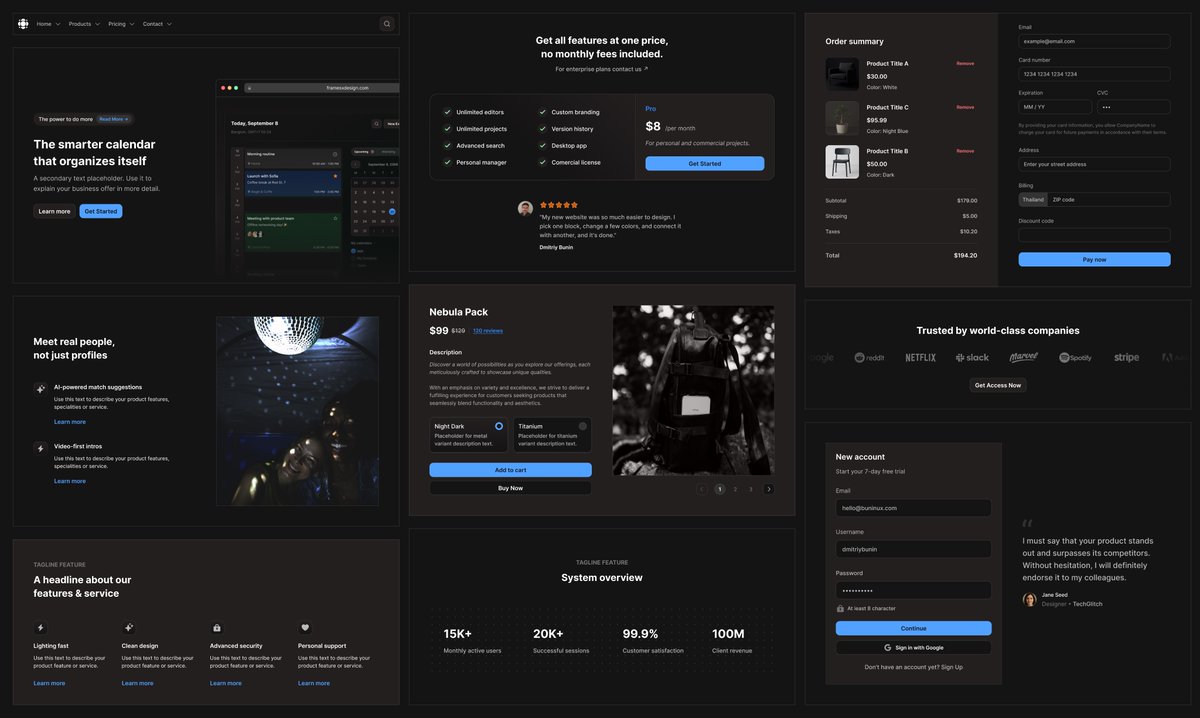Click the Discount code input field
Screen dimensions: 1200x718
tap(1094, 235)
